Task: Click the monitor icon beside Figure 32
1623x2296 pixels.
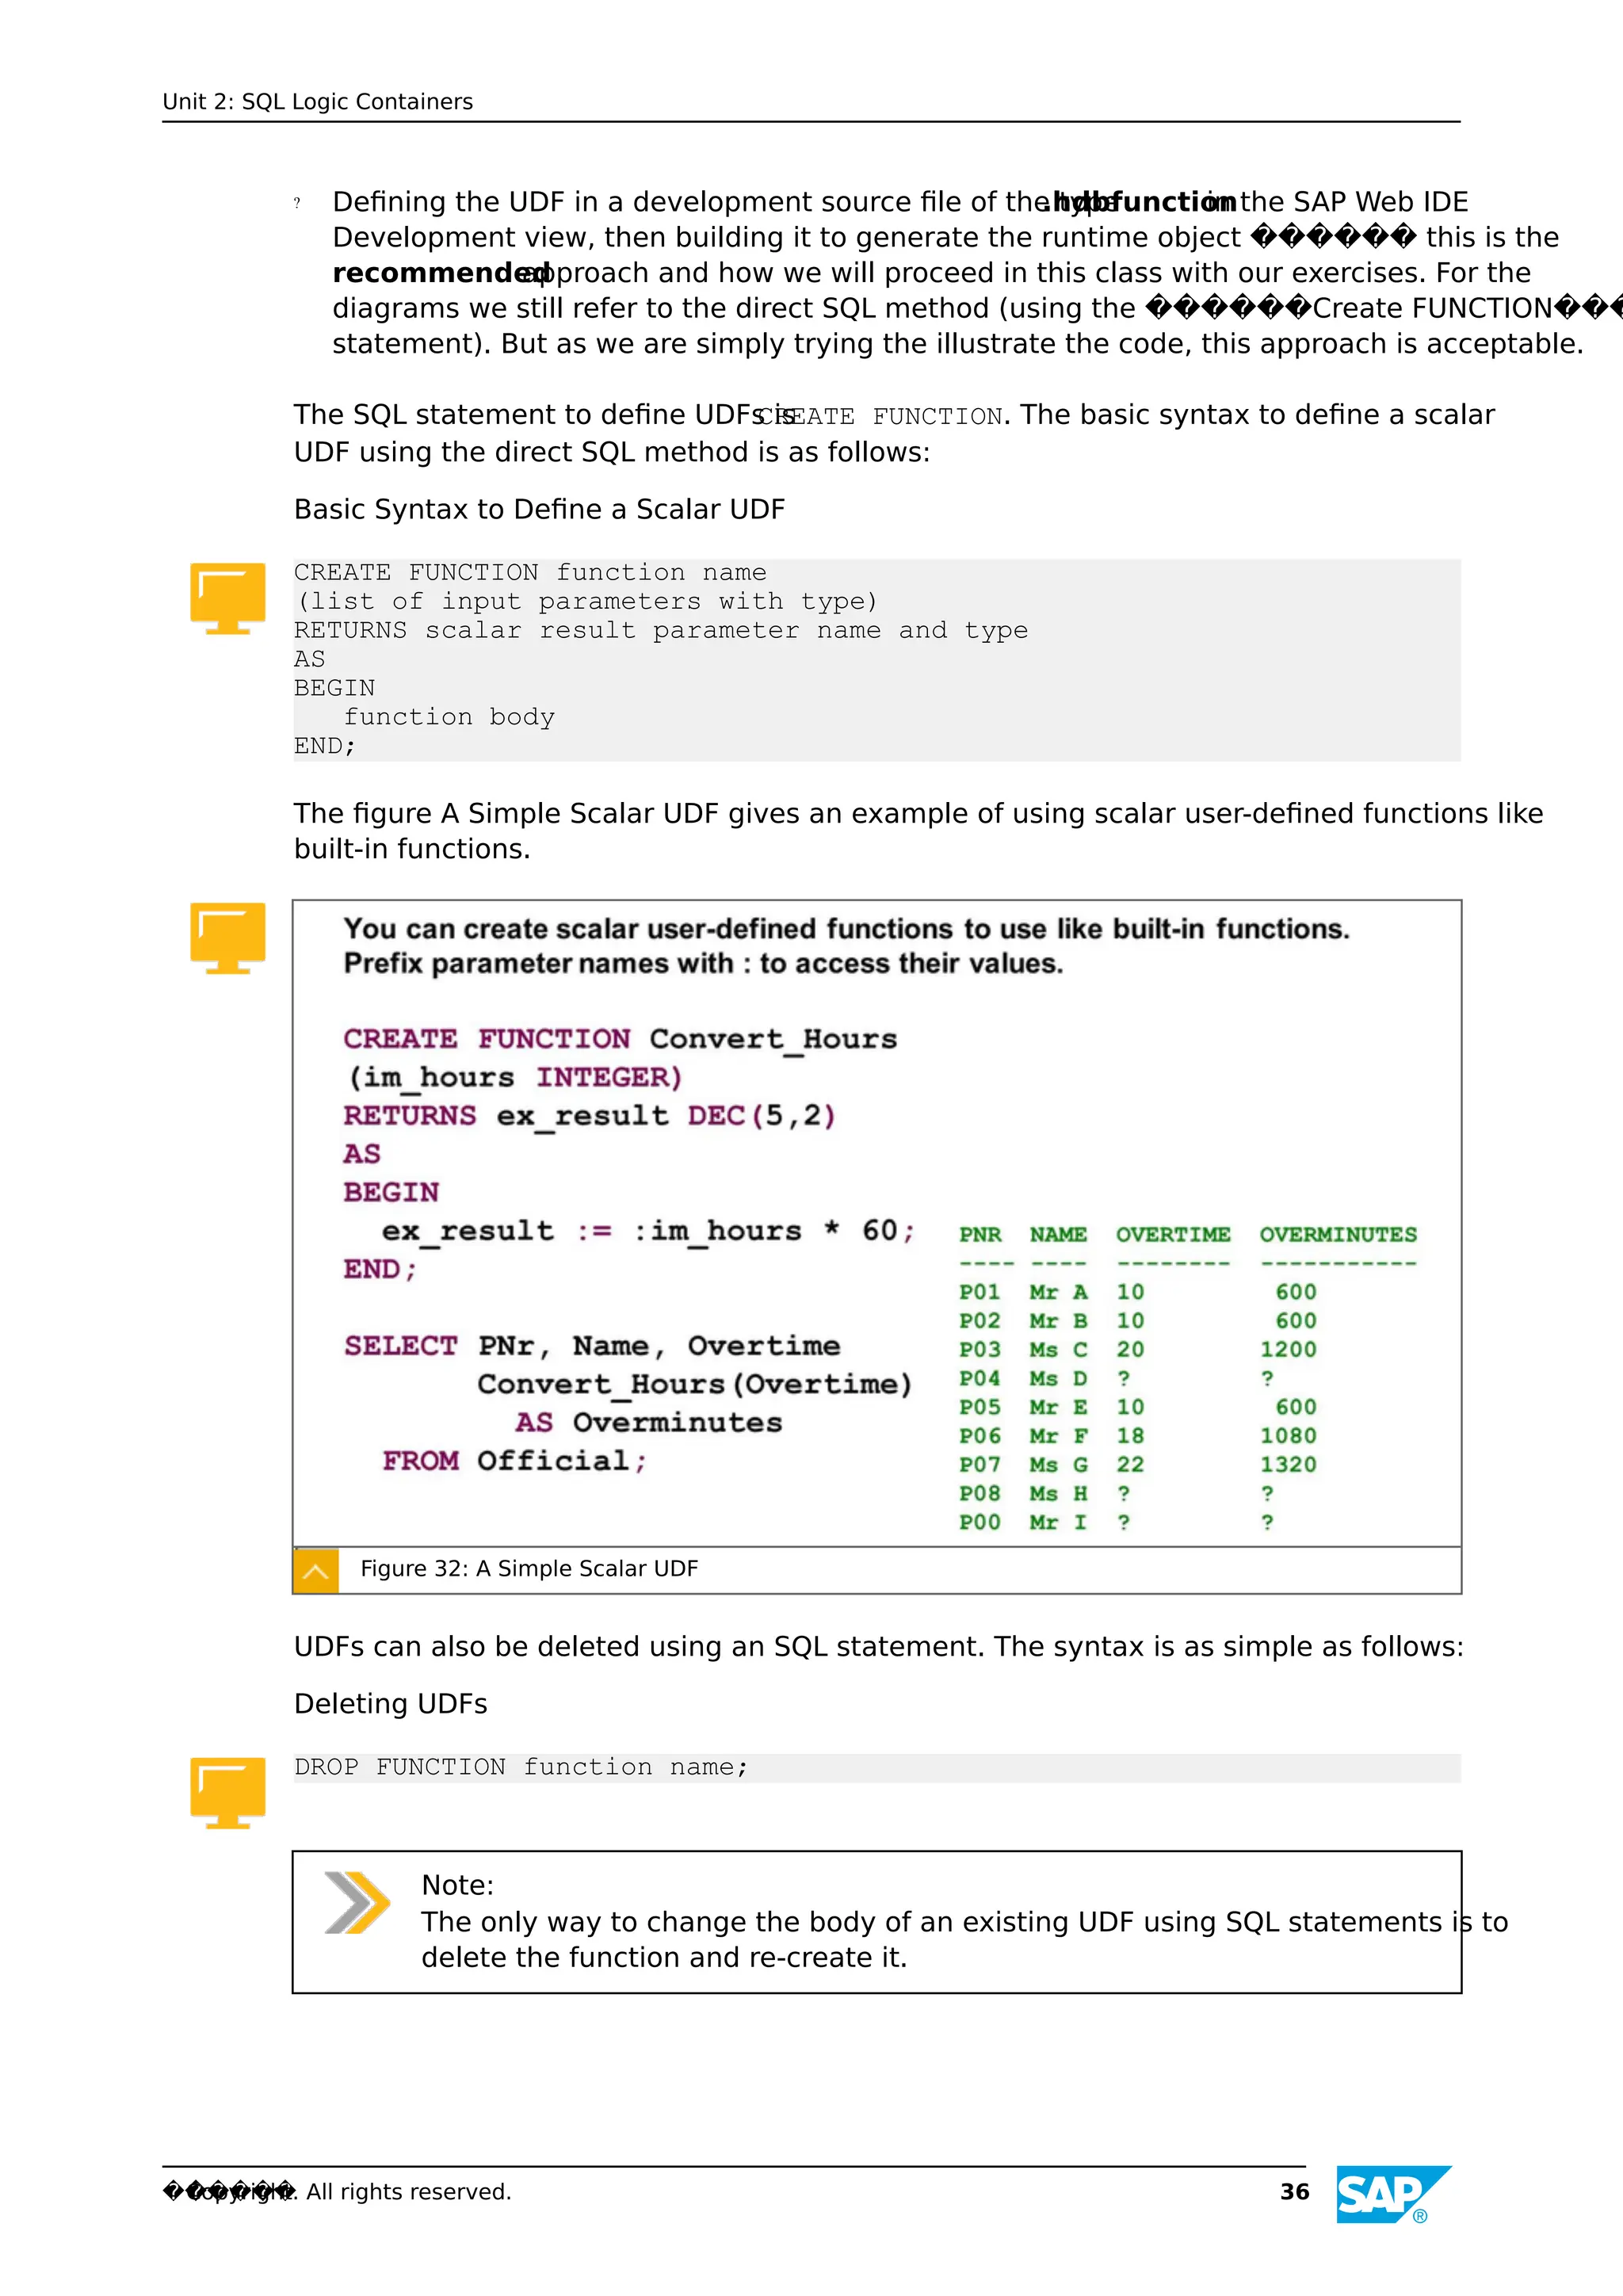Action: point(227,937)
